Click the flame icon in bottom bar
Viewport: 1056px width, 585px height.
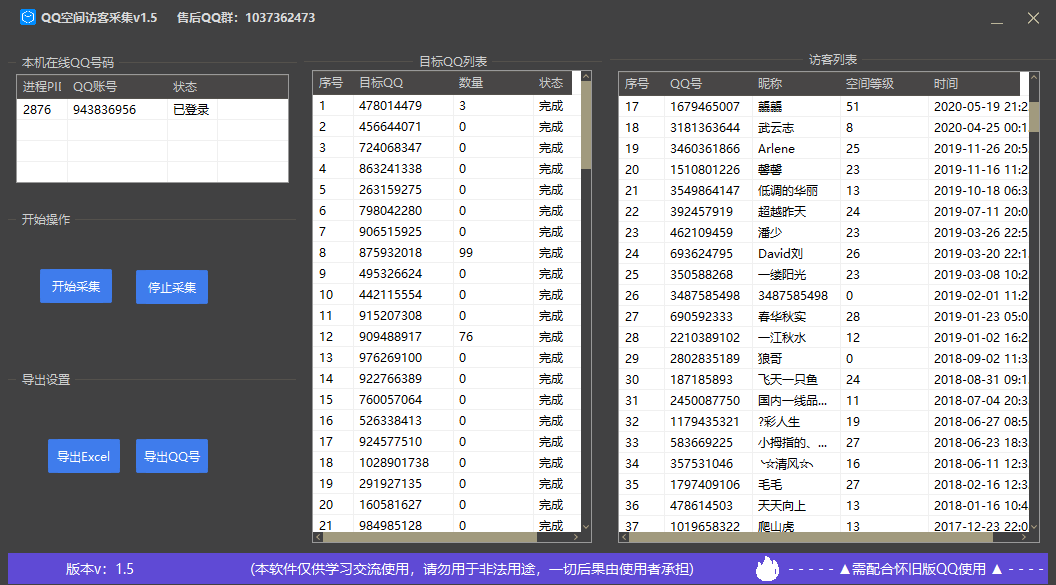click(x=767, y=569)
